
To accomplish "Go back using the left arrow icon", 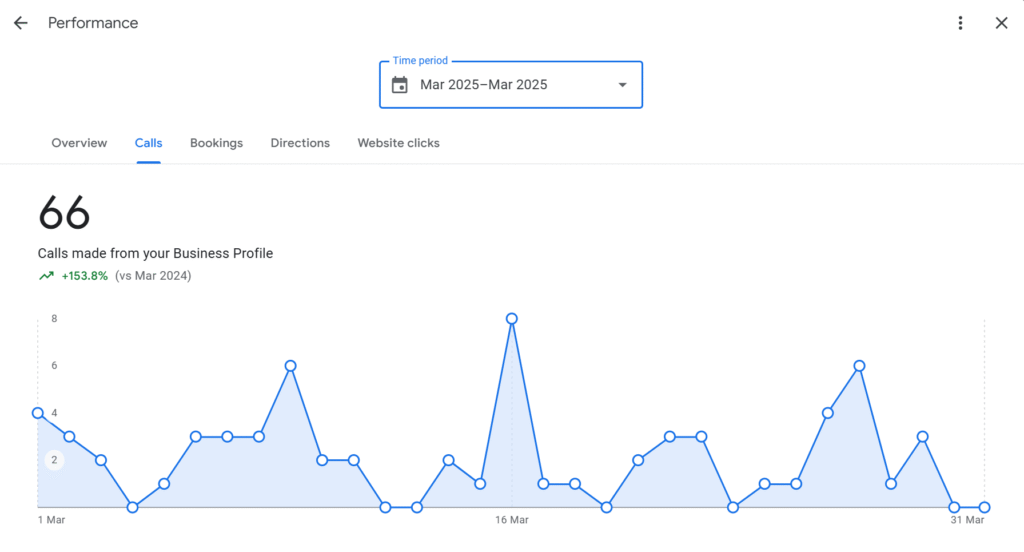I will click(x=21, y=23).
